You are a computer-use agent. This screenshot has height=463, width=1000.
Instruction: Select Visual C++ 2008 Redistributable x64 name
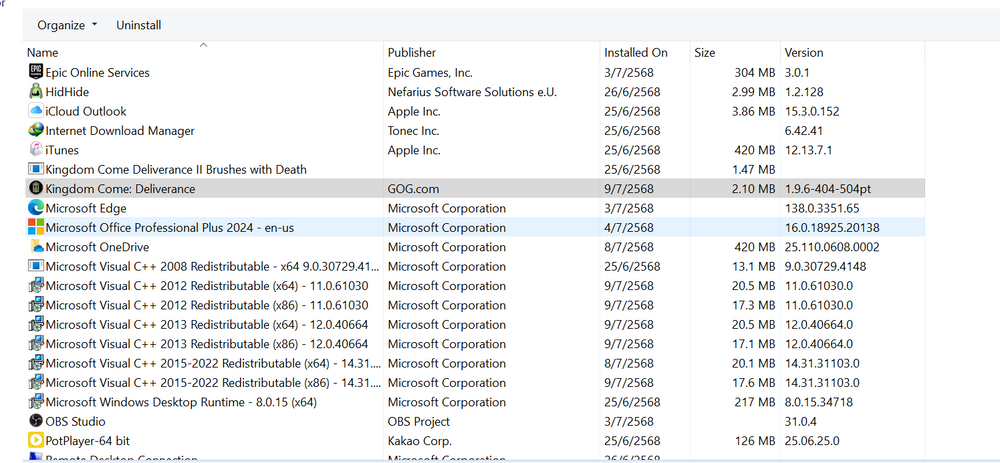click(x=213, y=267)
